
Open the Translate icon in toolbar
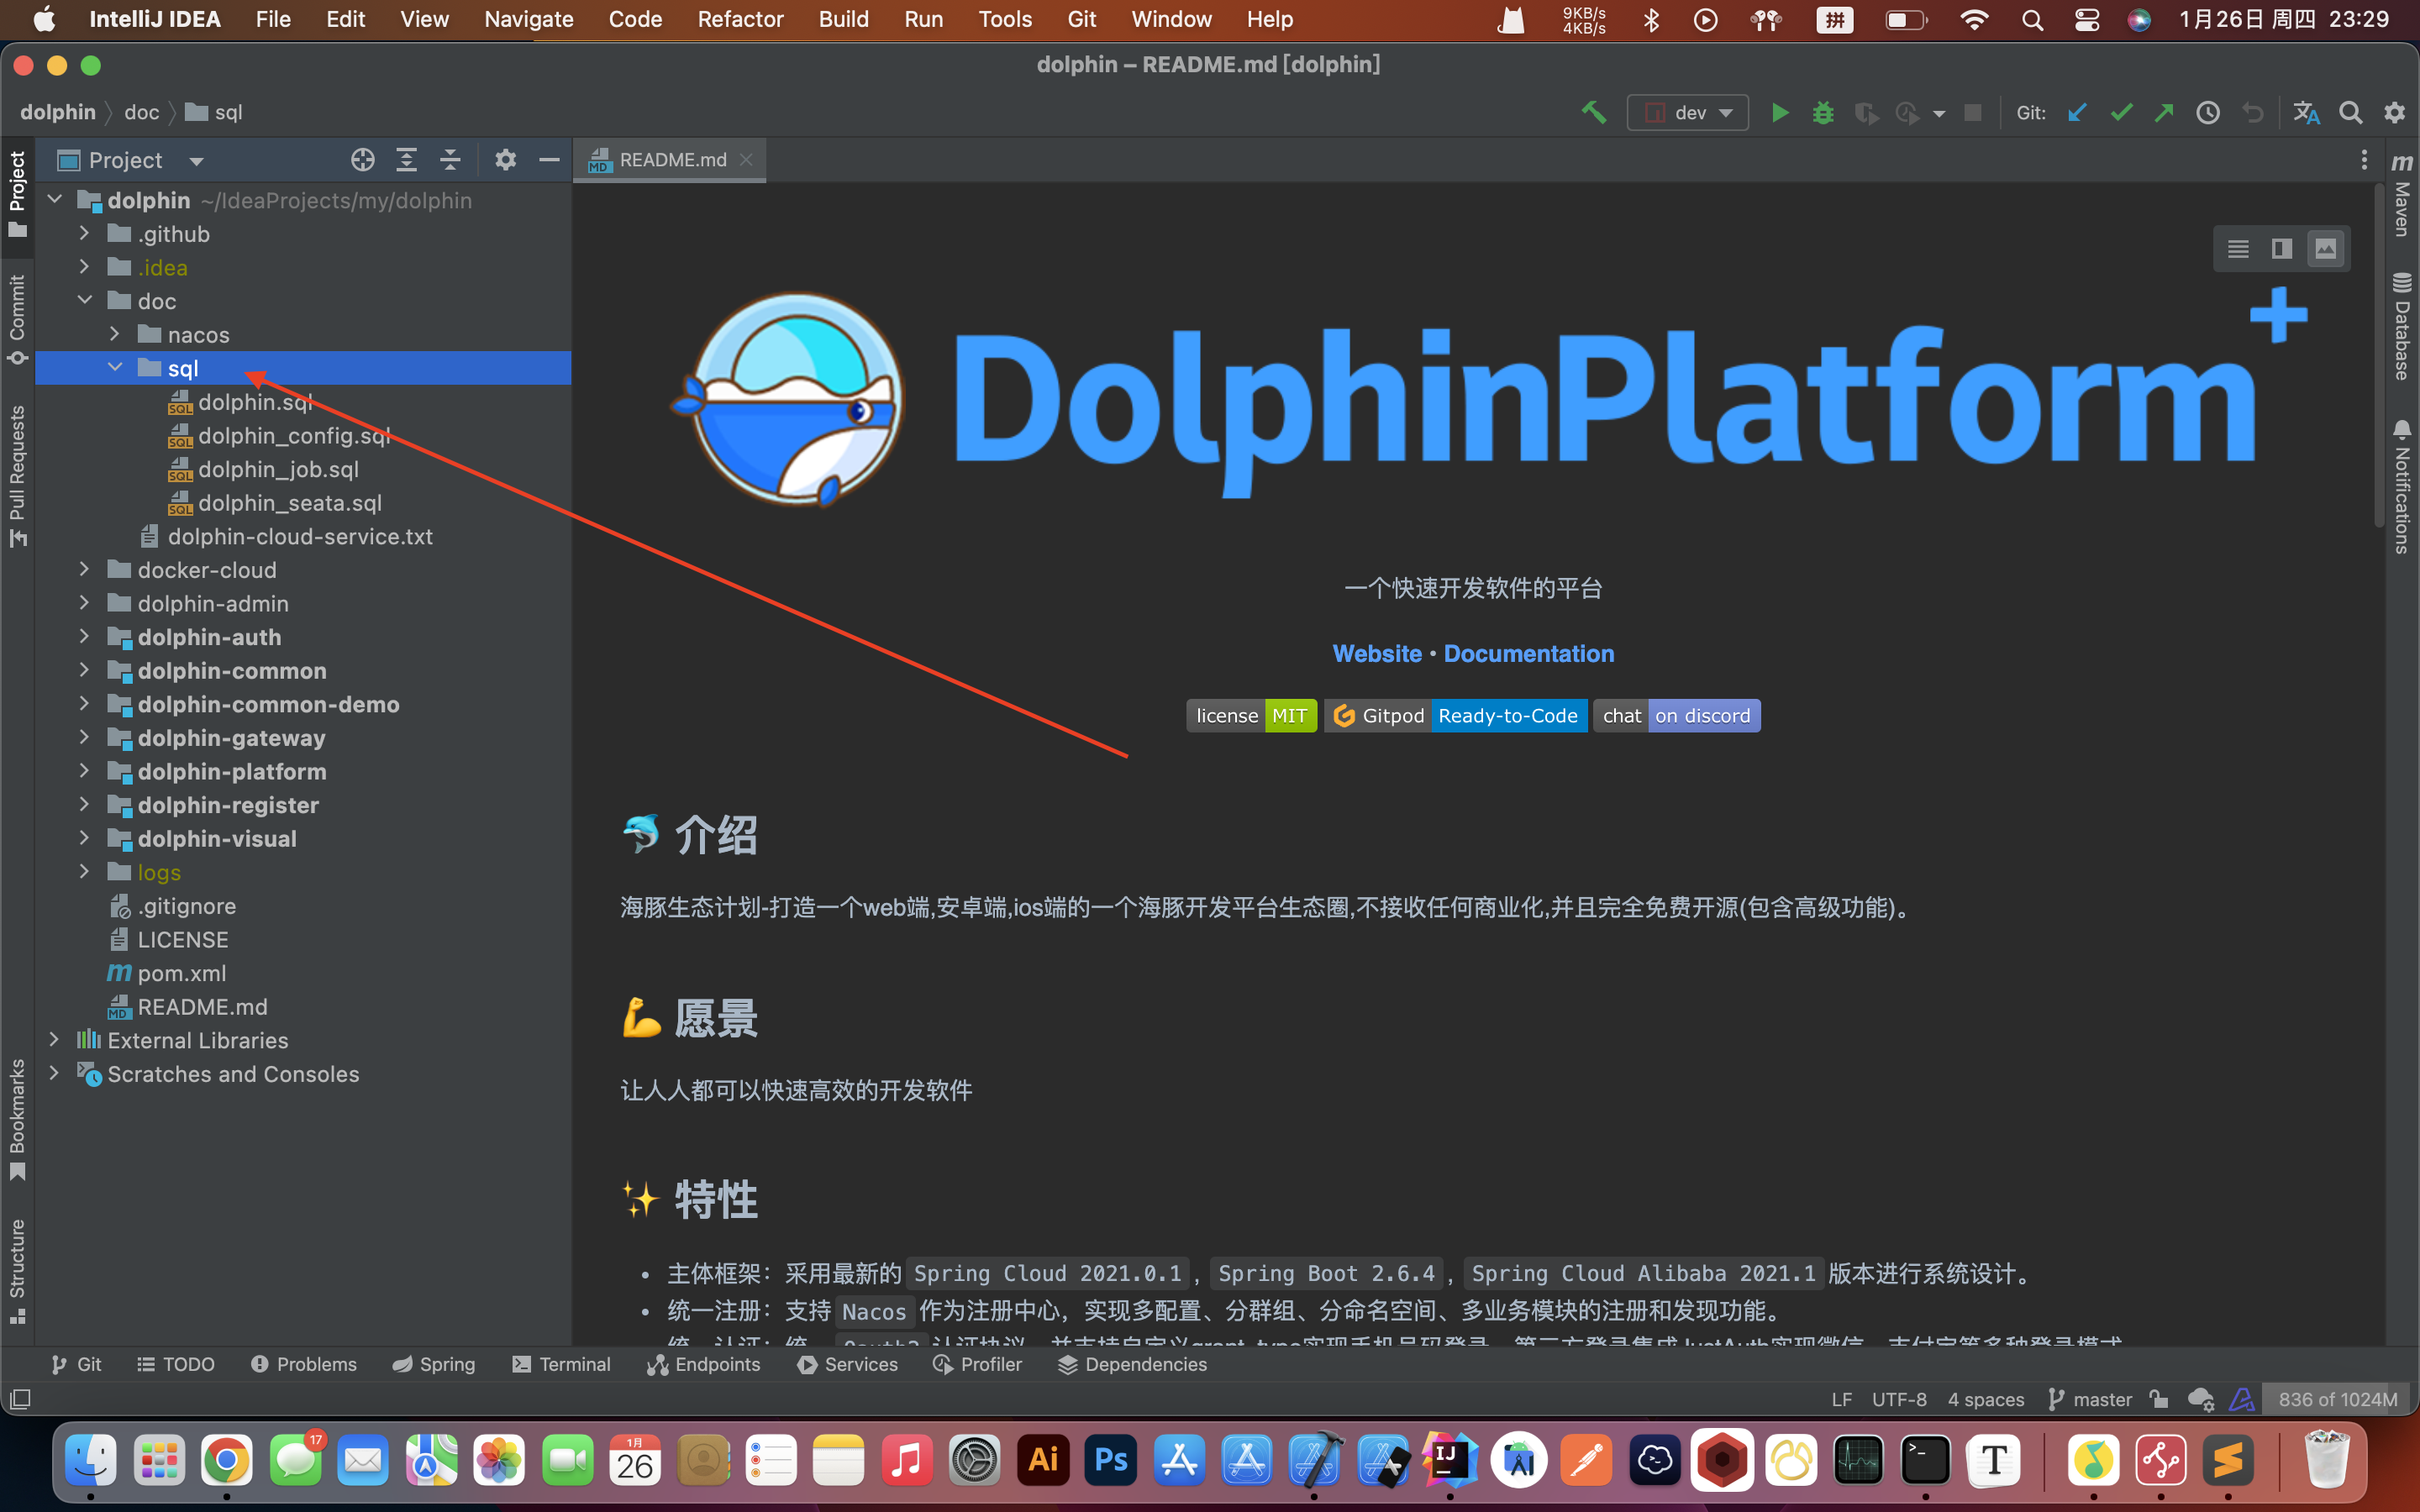click(x=2306, y=113)
